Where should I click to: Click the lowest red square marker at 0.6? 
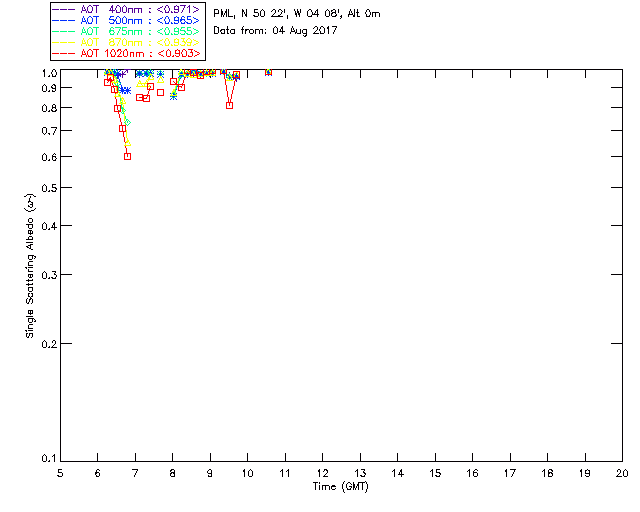pyautogui.click(x=127, y=156)
